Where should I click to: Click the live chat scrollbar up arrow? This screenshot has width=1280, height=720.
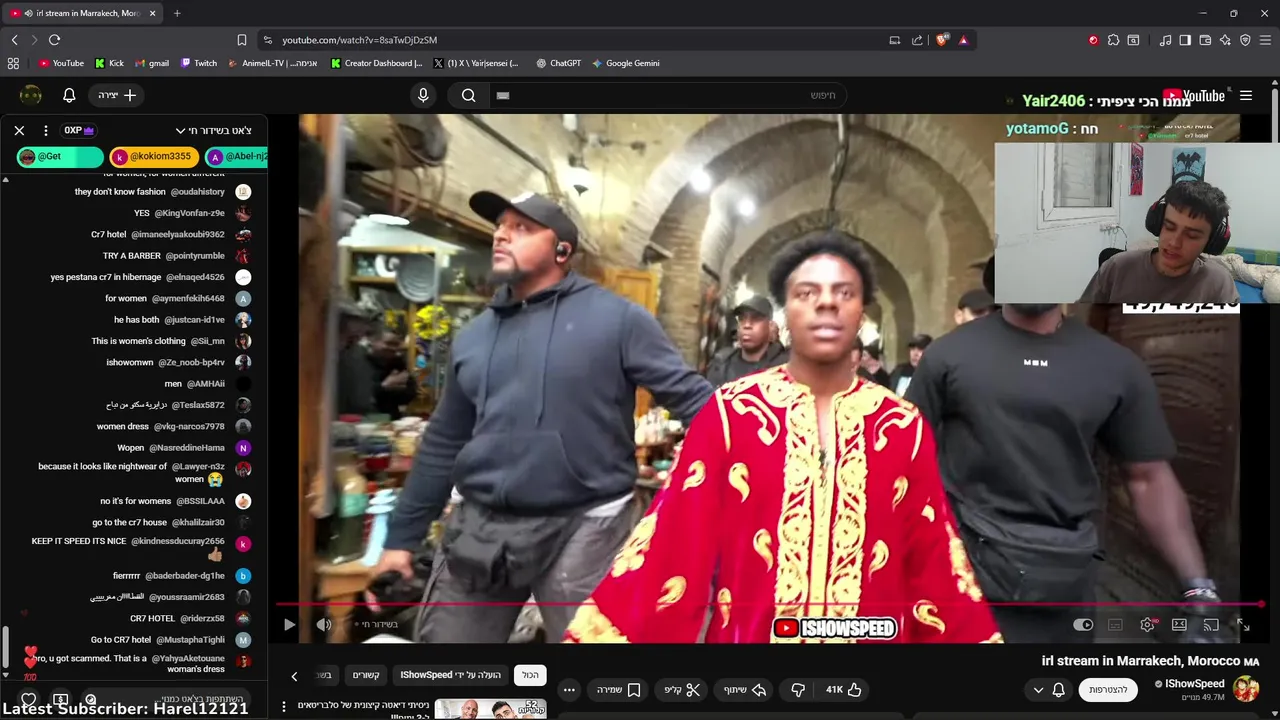(x=5, y=180)
